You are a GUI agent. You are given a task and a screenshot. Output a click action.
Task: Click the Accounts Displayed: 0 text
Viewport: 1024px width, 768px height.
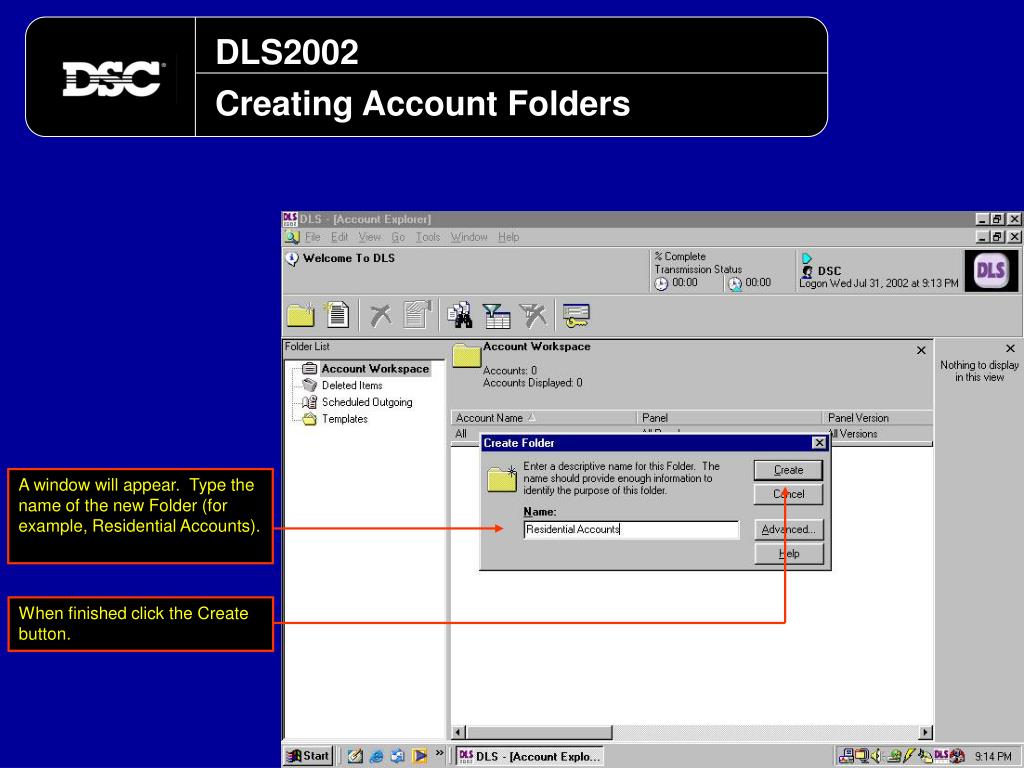(532, 383)
